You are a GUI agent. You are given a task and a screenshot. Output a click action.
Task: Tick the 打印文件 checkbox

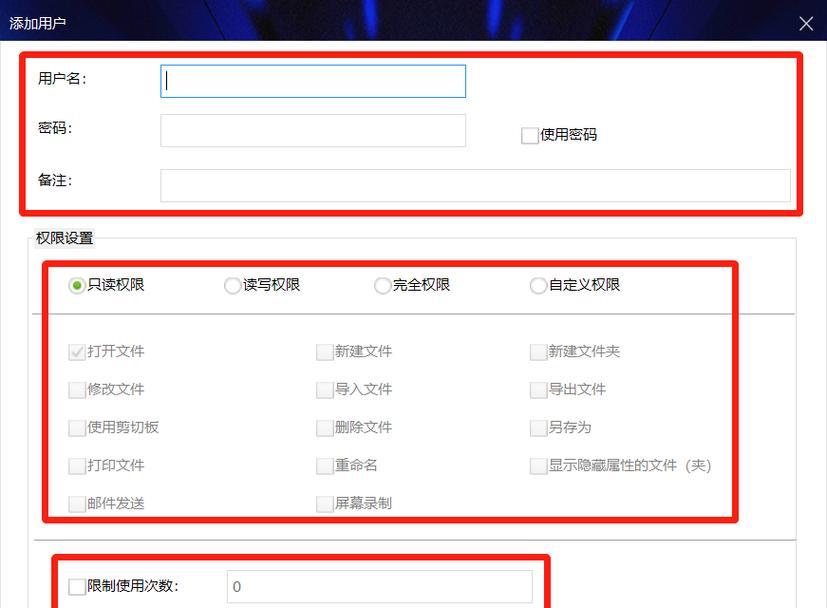pyautogui.click(x=77, y=466)
